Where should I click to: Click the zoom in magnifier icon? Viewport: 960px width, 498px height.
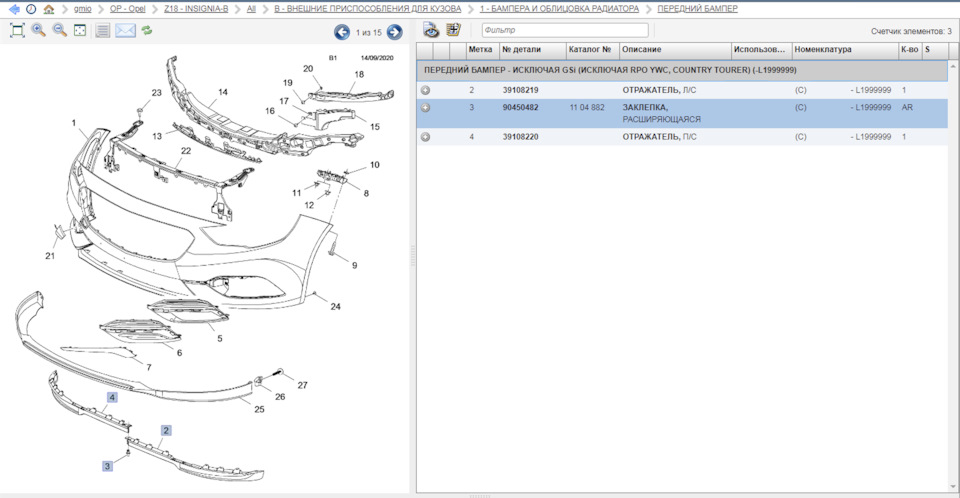point(39,31)
